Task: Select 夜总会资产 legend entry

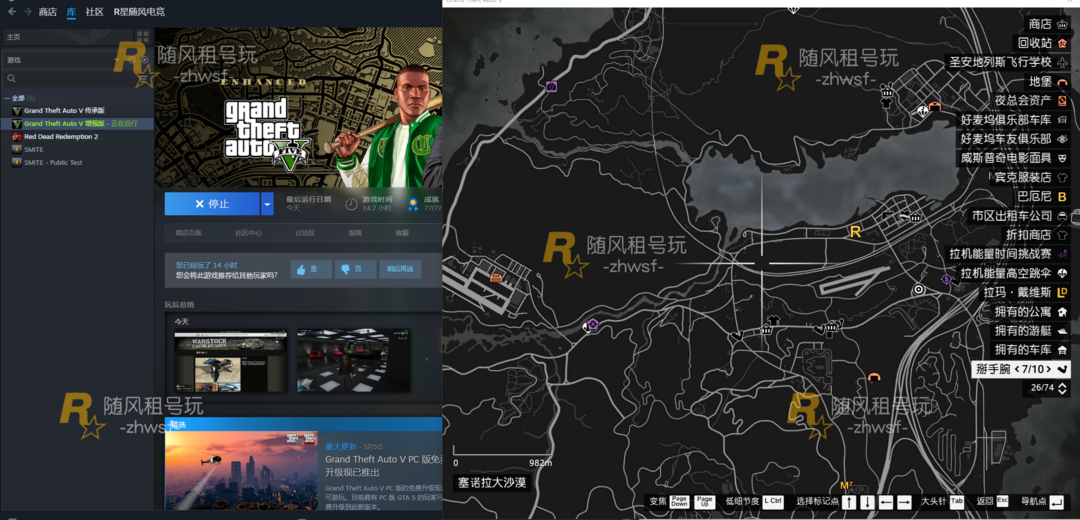Action: pyautogui.click(x=1030, y=101)
